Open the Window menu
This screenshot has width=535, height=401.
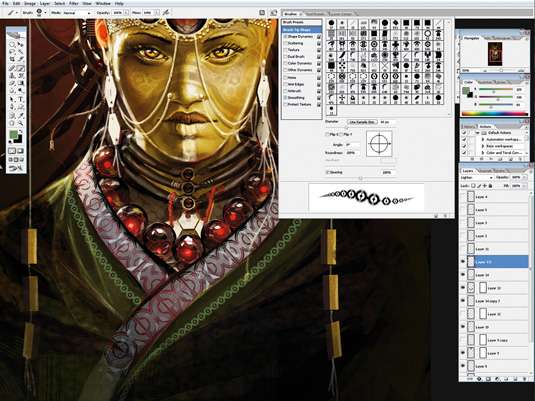pos(103,3)
